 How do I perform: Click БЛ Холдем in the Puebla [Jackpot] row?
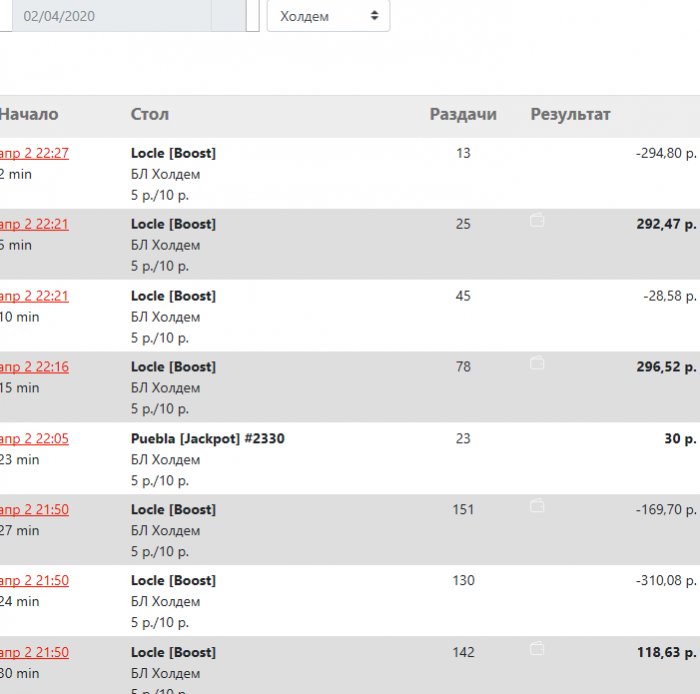(x=165, y=460)
